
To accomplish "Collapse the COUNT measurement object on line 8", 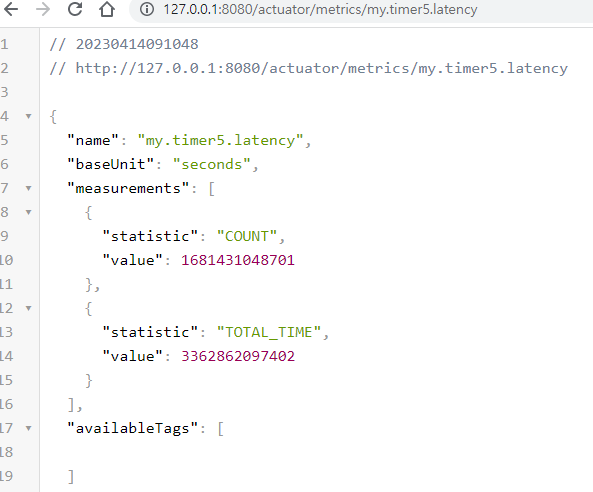I will (28, 212).
